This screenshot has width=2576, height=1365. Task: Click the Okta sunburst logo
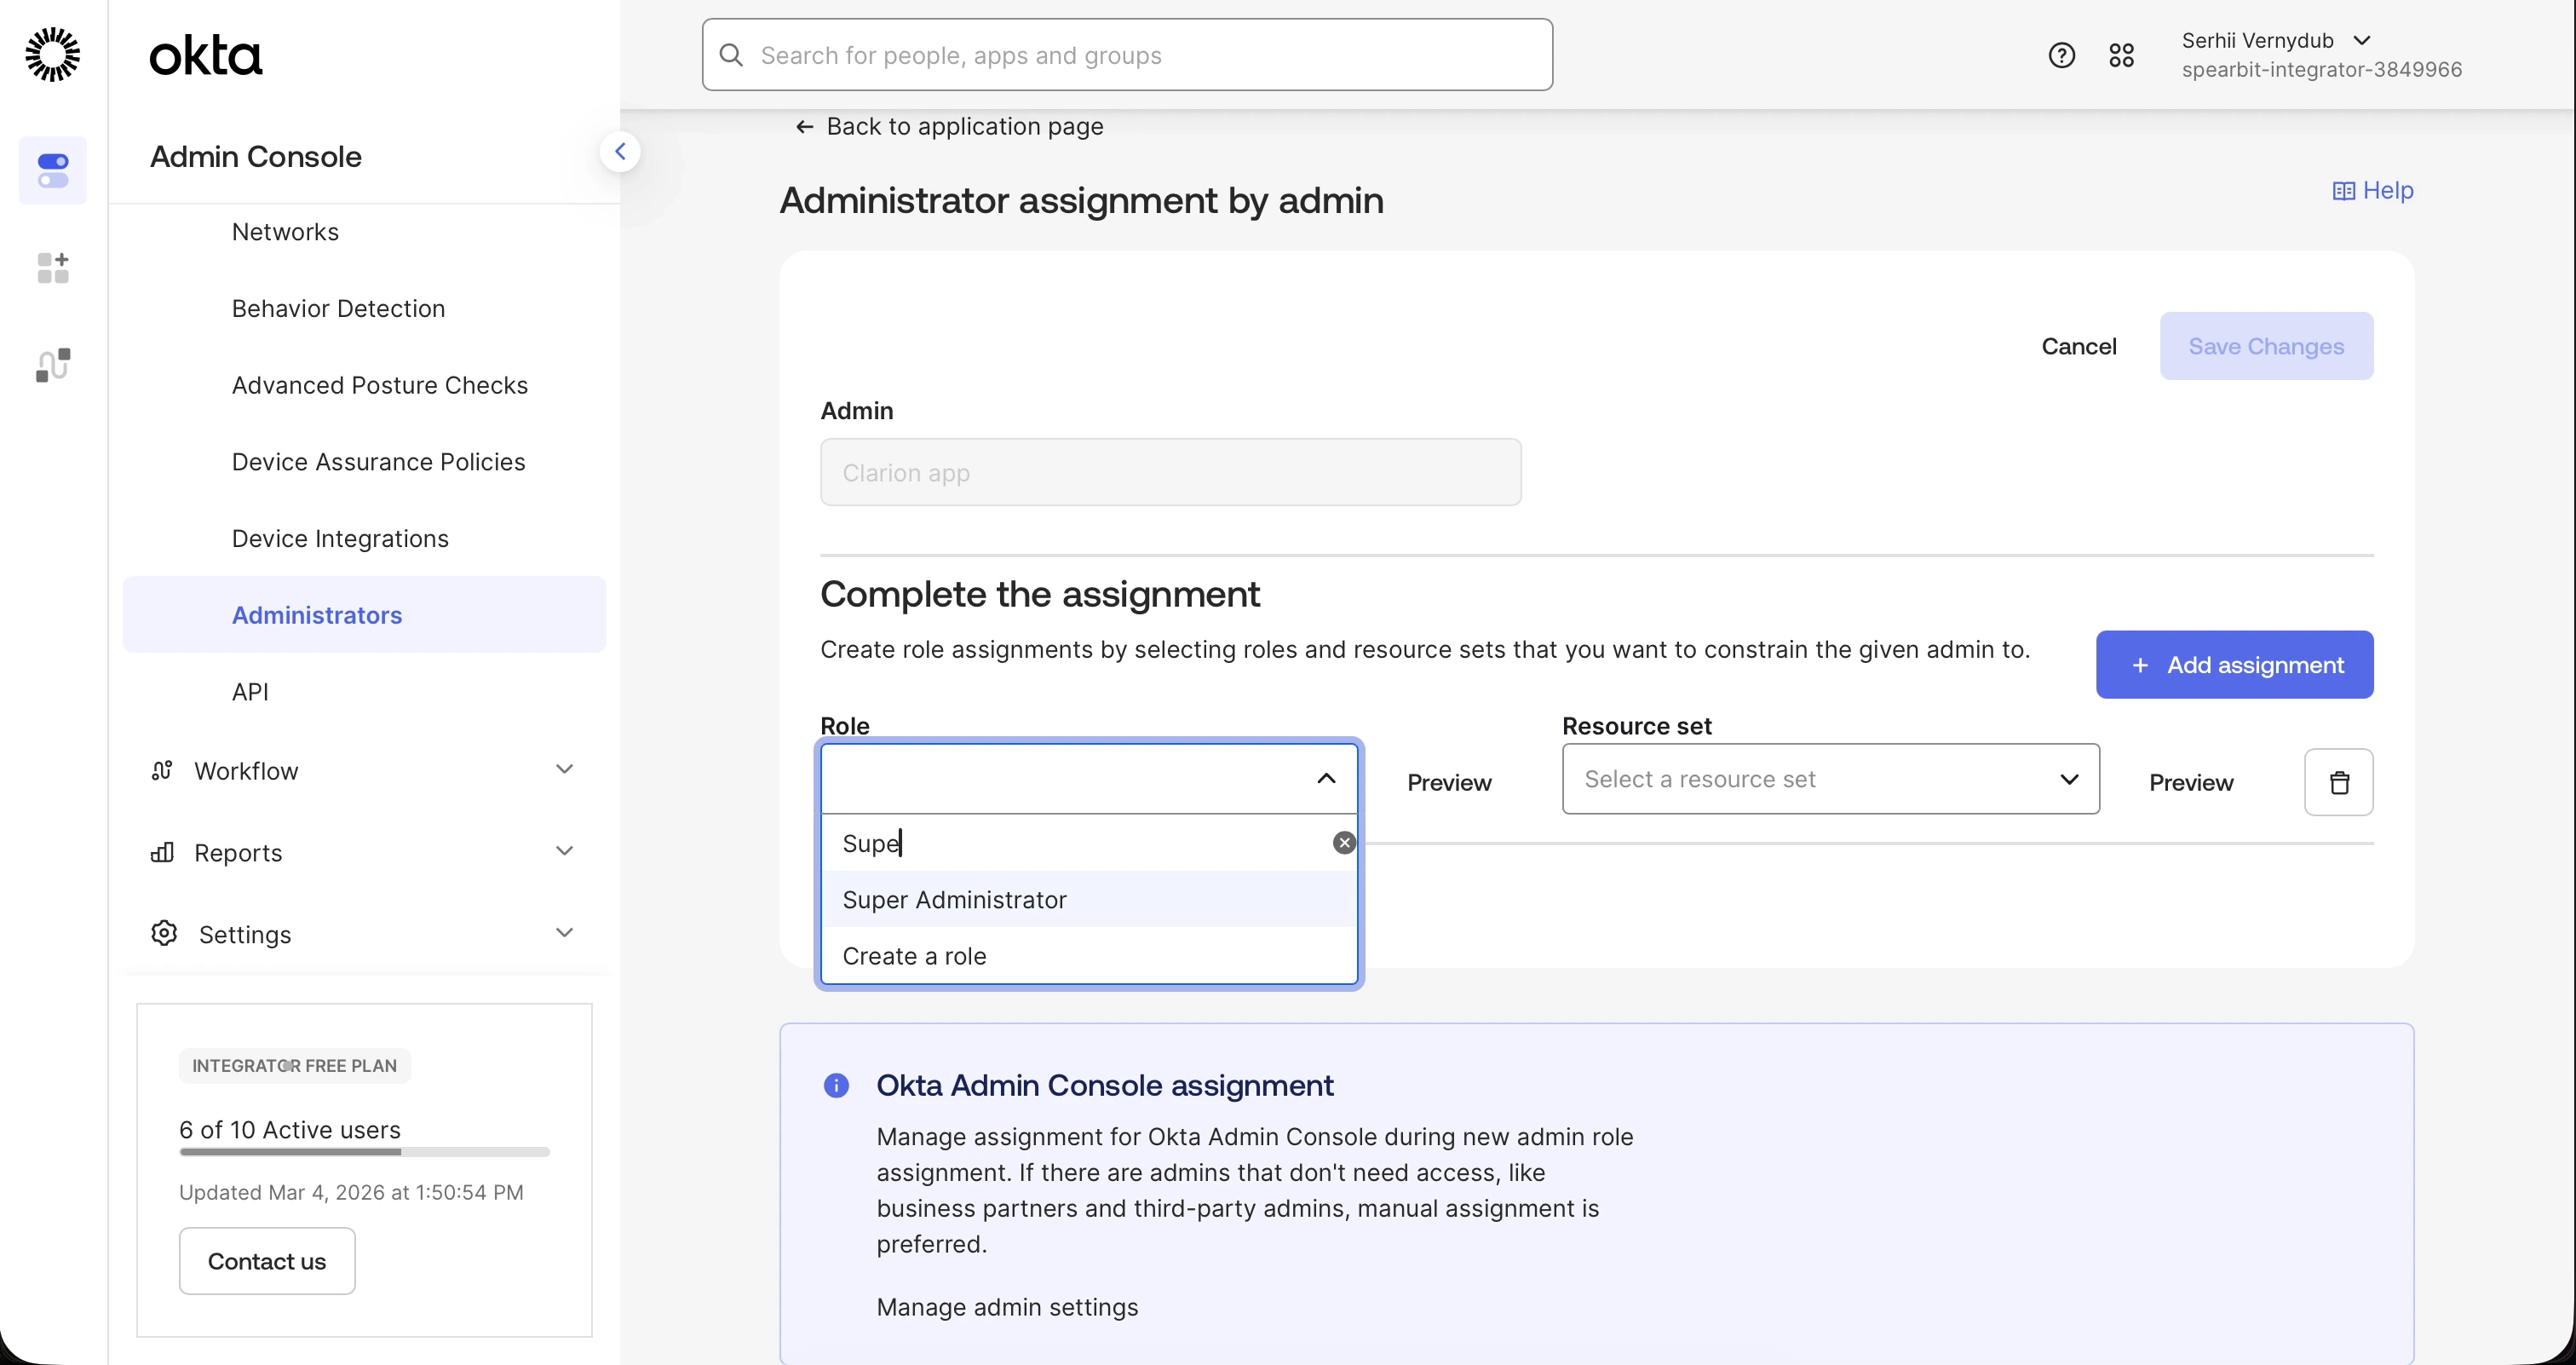pyautogui.click(x=53, y=55)
